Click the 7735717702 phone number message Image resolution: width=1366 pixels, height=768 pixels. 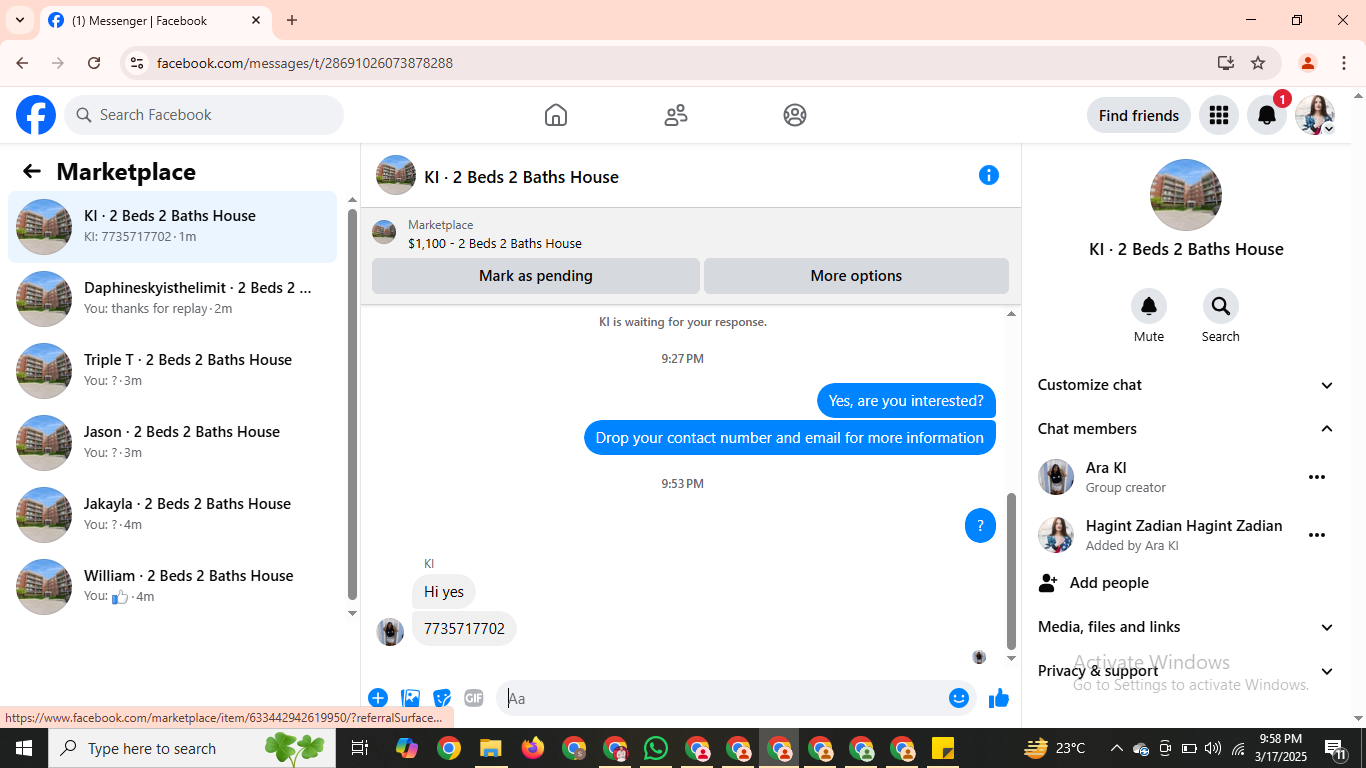[464, 629]
